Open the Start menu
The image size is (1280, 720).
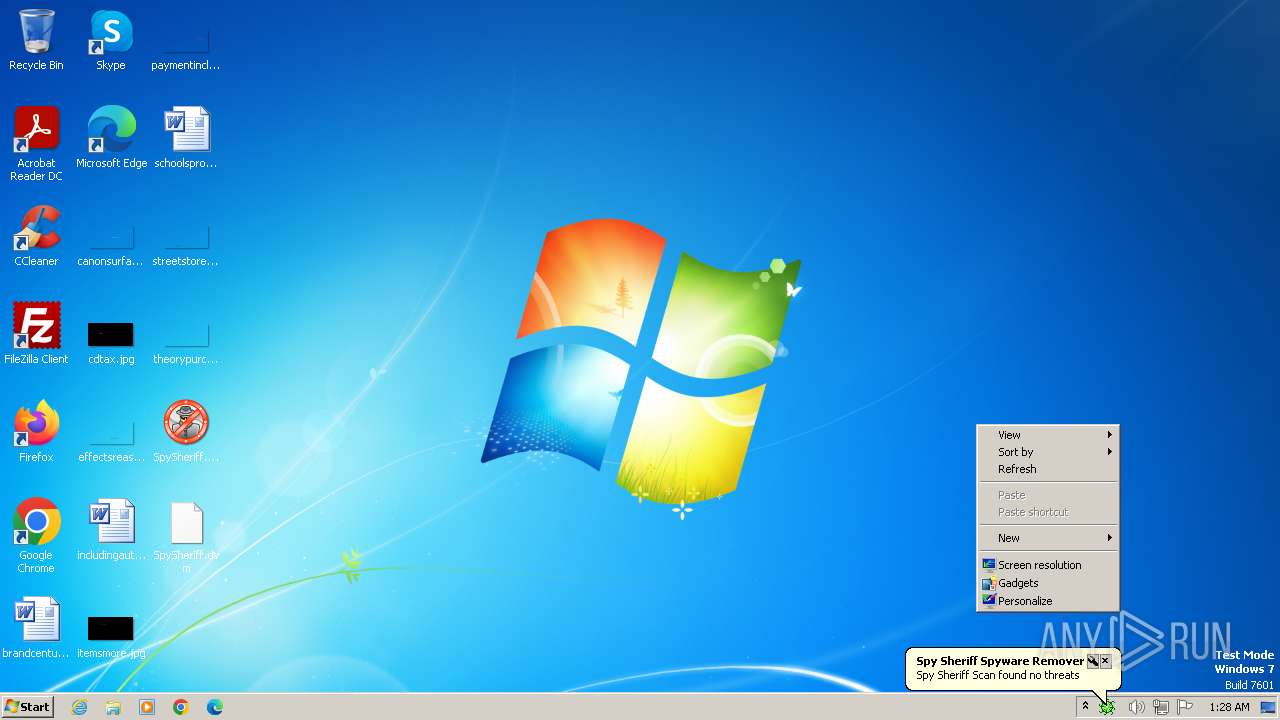point(28,707)
